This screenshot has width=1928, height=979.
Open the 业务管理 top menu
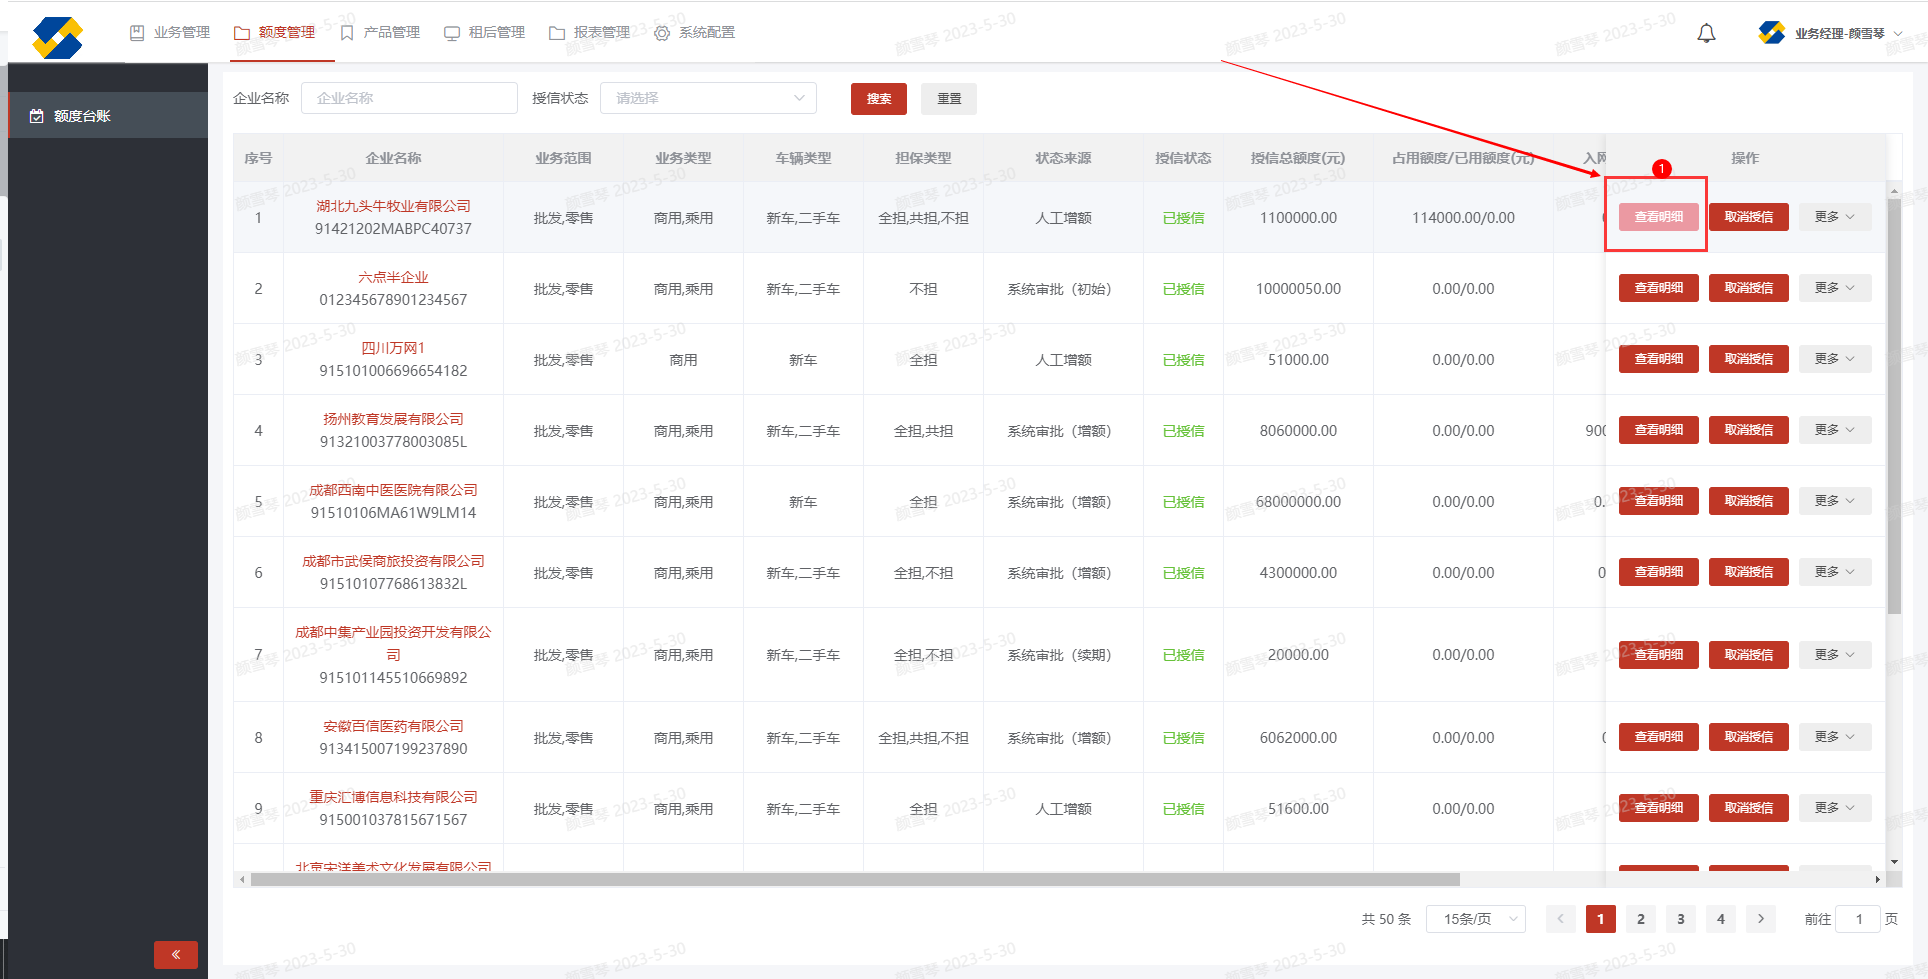tap(170, 33)
